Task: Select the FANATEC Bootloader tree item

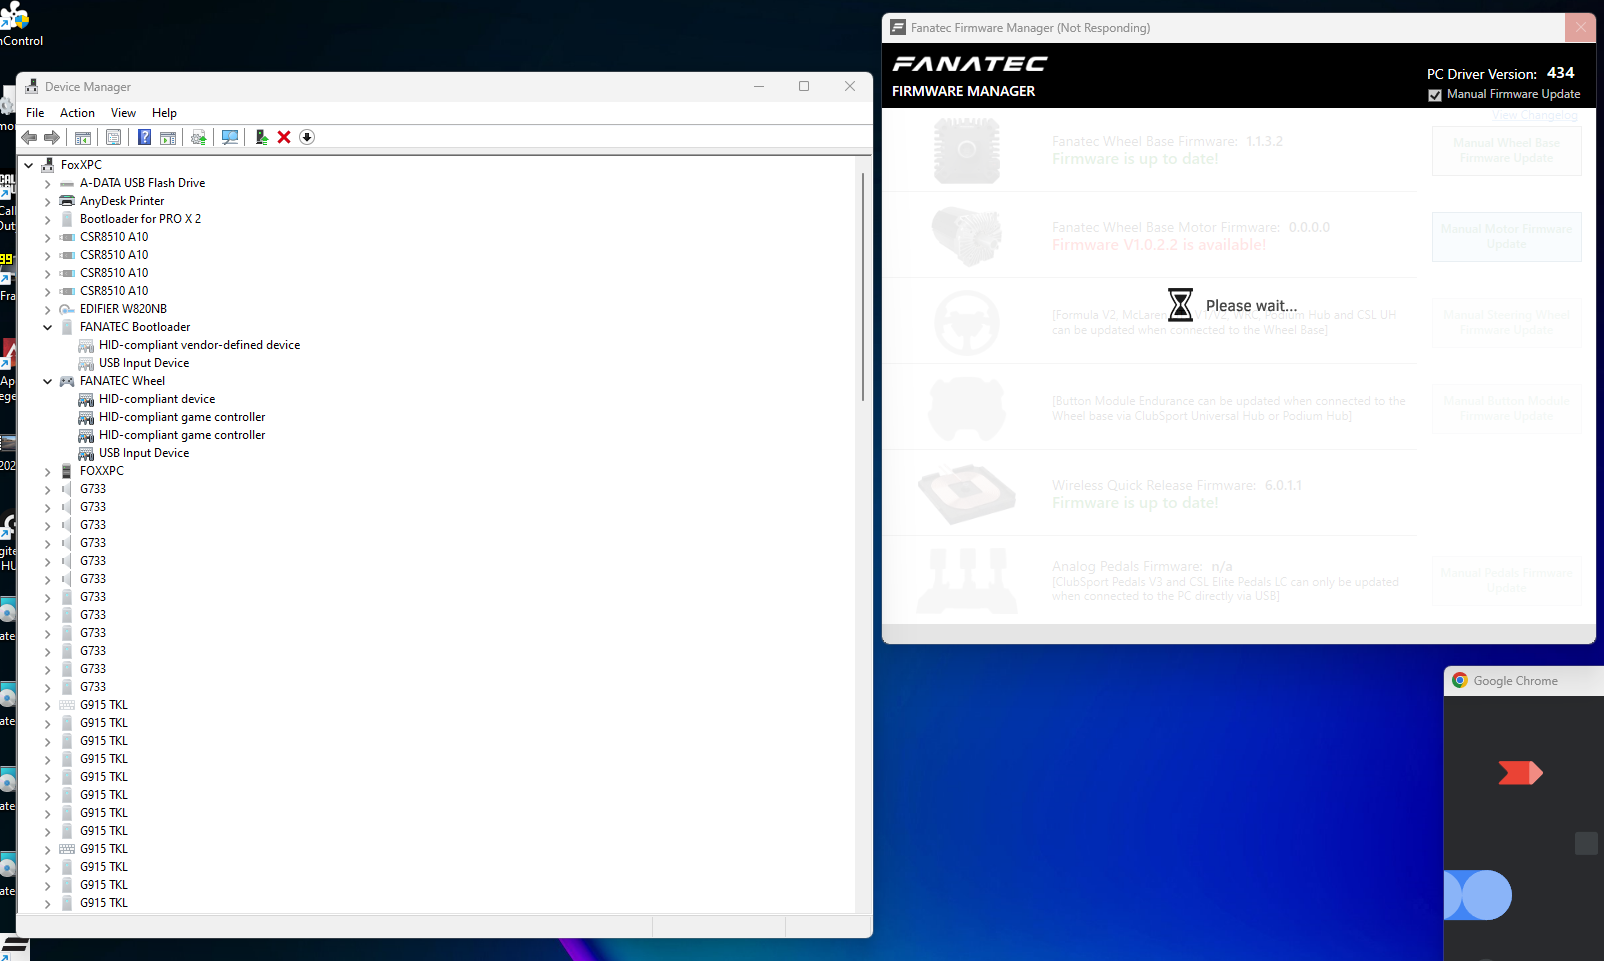Action: click(x=135, y=327)
